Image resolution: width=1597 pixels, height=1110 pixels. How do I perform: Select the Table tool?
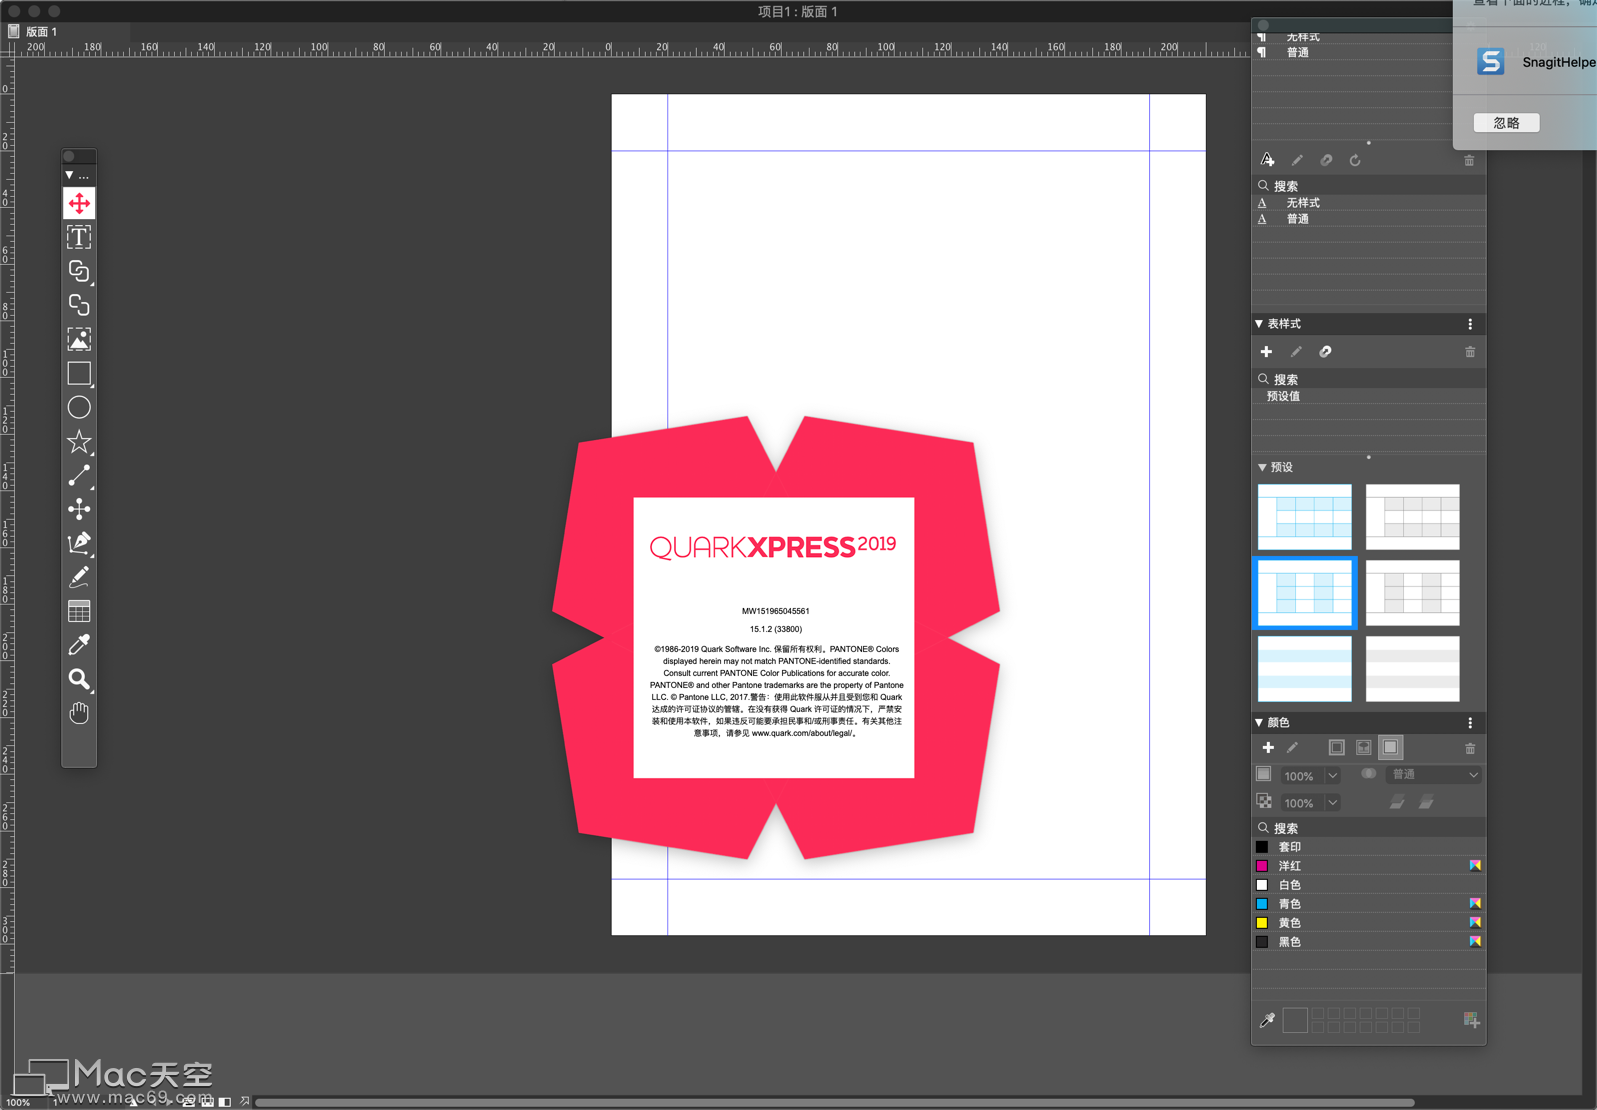coord(79,611)
